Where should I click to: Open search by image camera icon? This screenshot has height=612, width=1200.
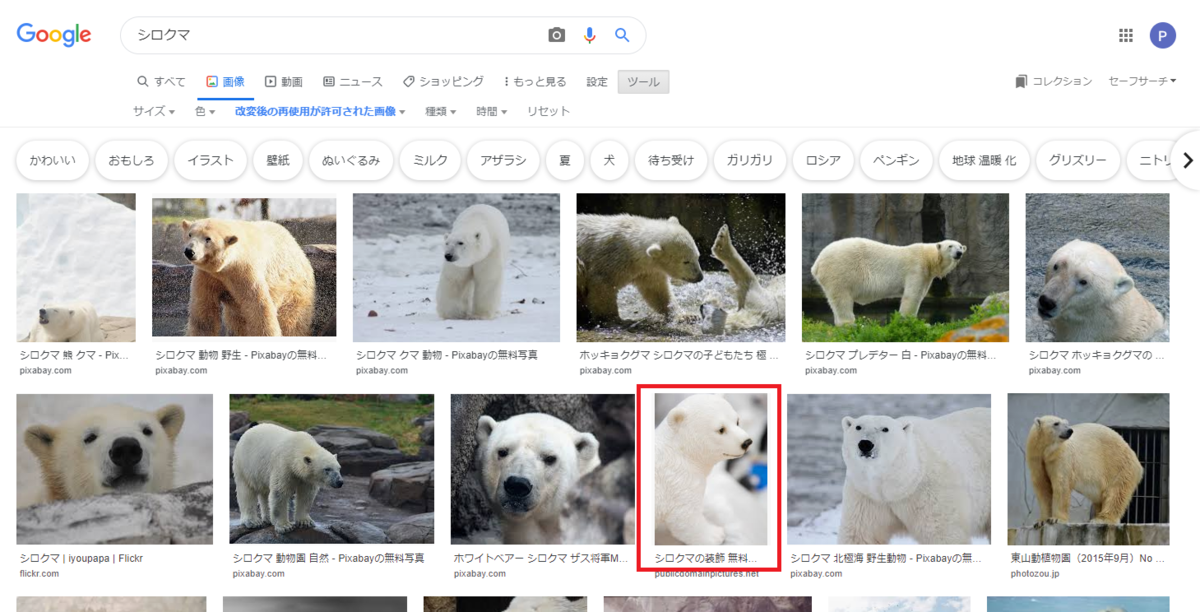tap(557, 35)
